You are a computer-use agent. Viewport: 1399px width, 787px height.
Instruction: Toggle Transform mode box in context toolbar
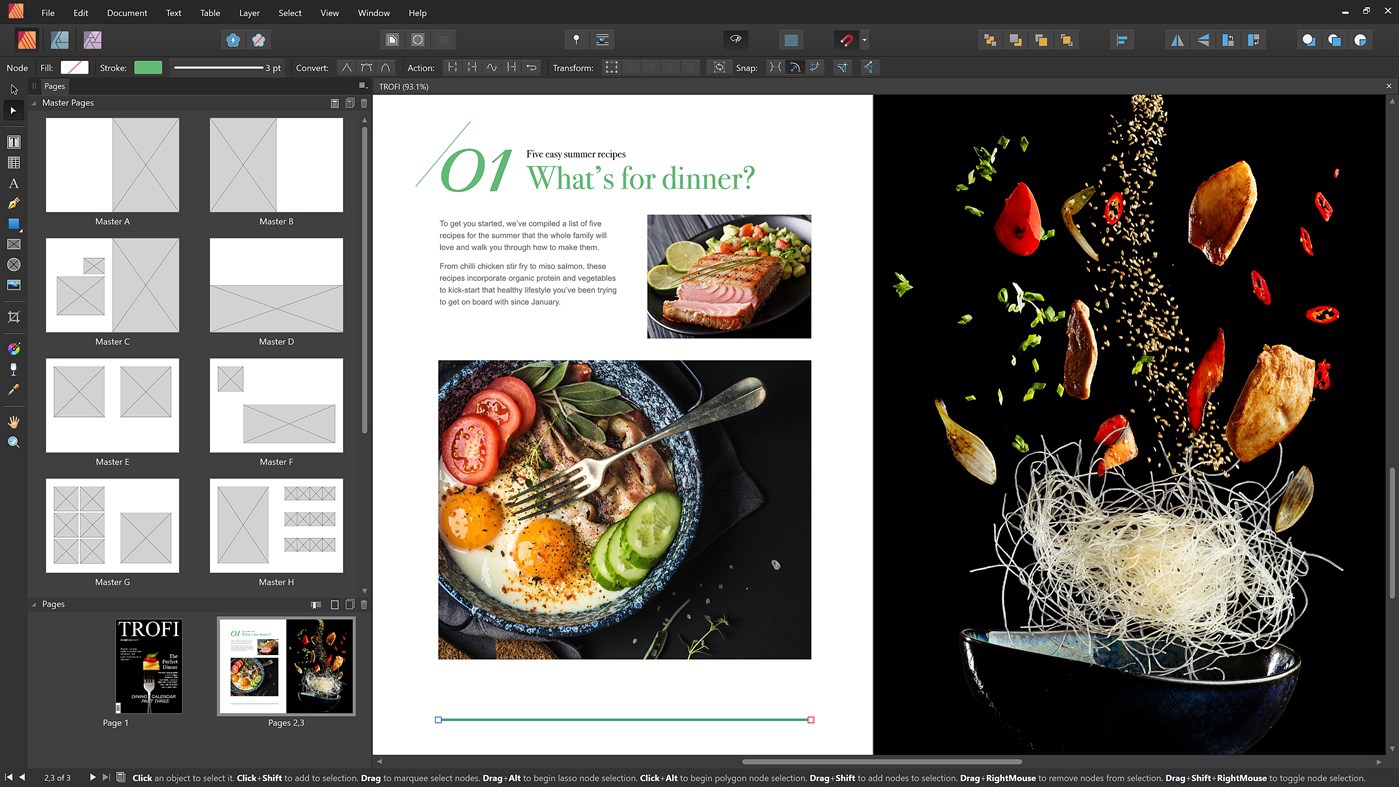coord(611,68)
